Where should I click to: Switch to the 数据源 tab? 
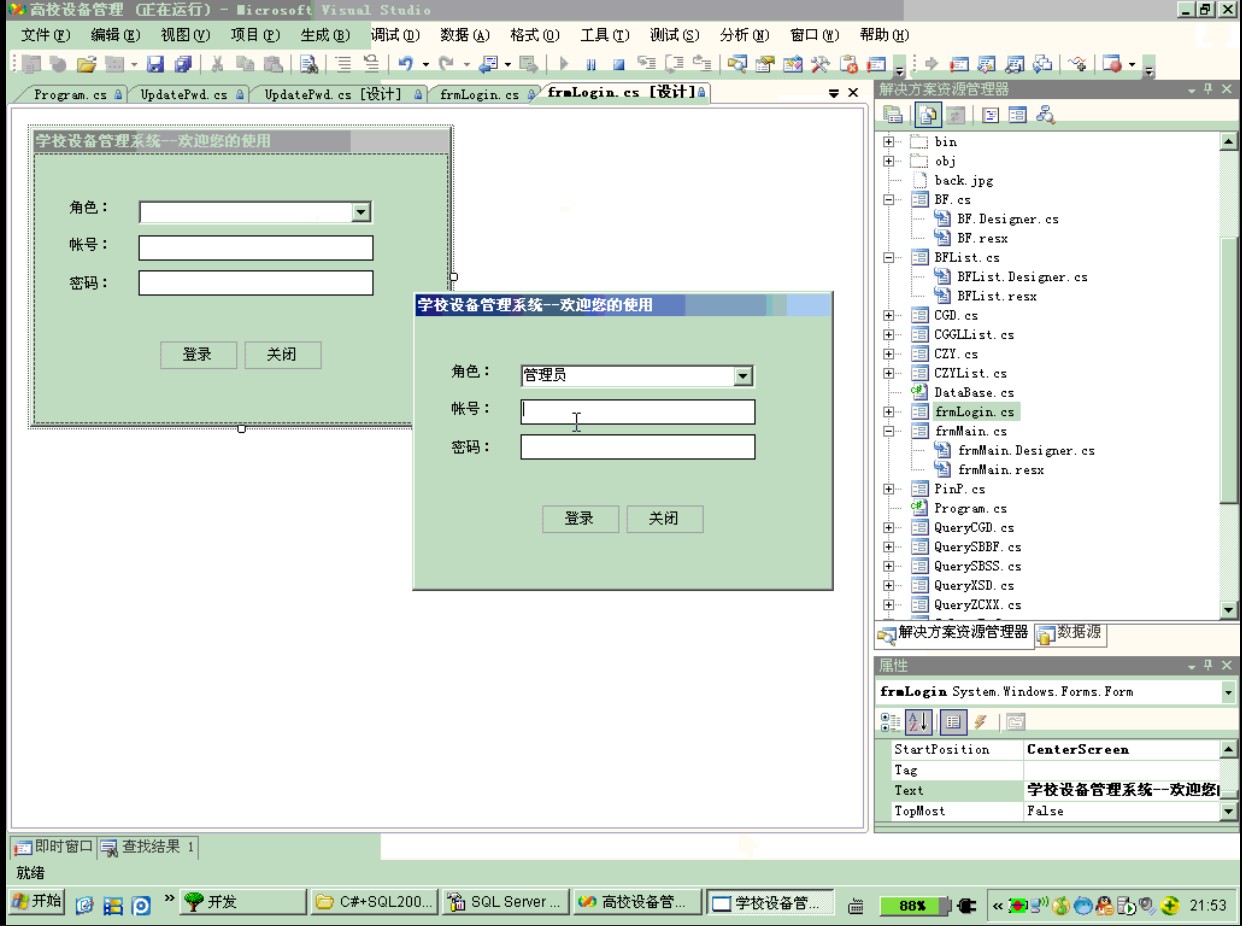click(x=1070, y=633)
